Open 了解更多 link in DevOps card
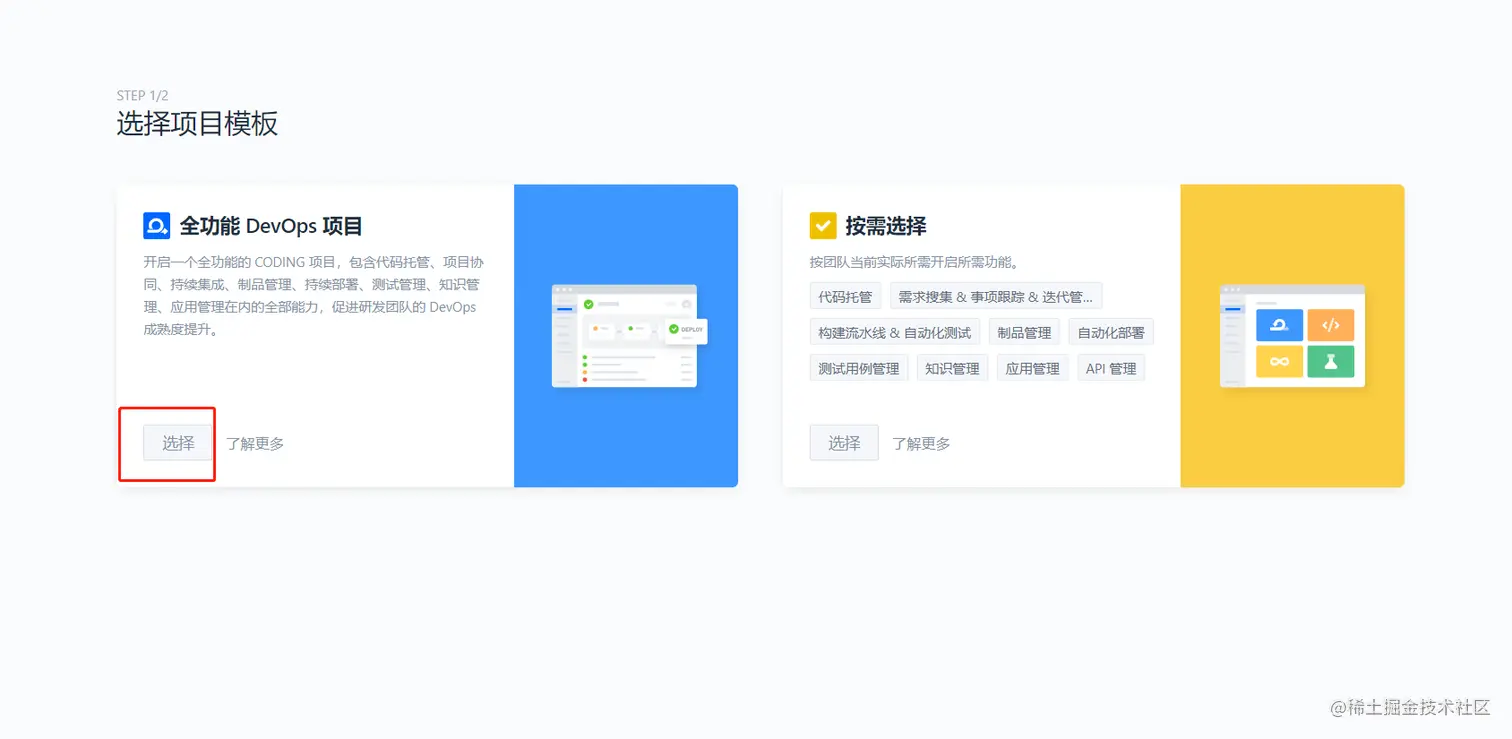This screenshot has height=739, width=1512. (x=255, y=443)
